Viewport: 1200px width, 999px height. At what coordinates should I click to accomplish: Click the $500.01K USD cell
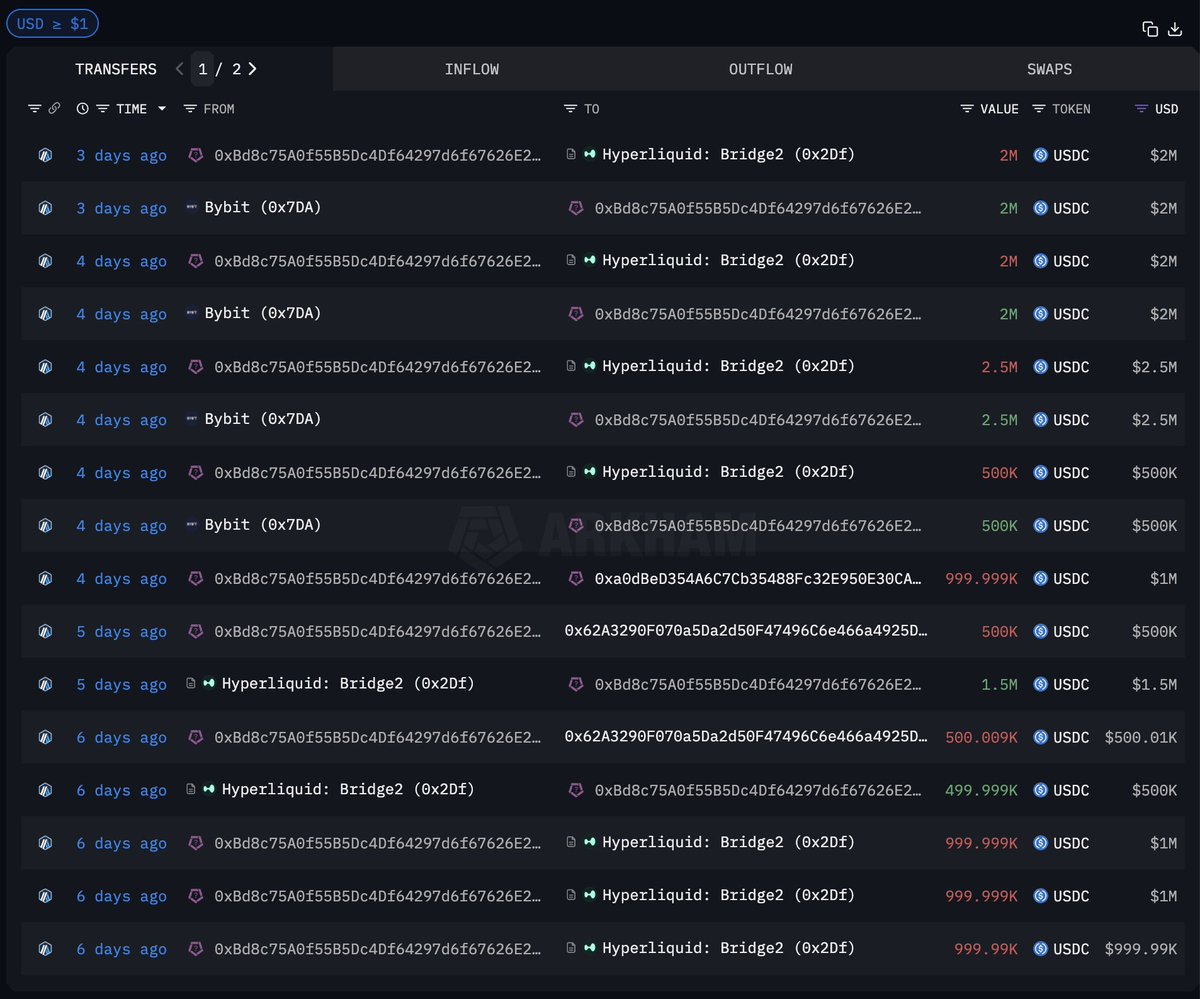[x=1141, y=738]
